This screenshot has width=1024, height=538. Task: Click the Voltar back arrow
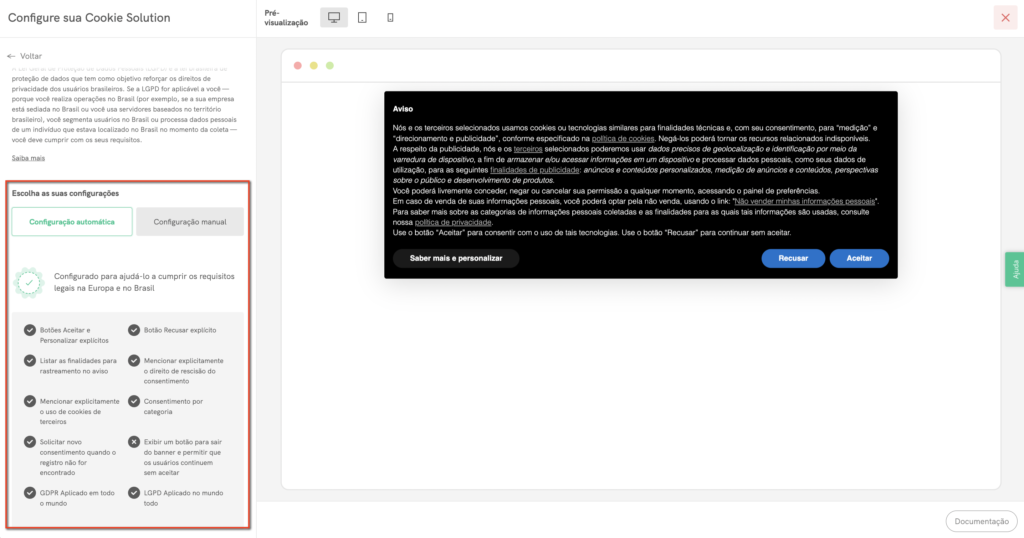click(x=12, y=56)
